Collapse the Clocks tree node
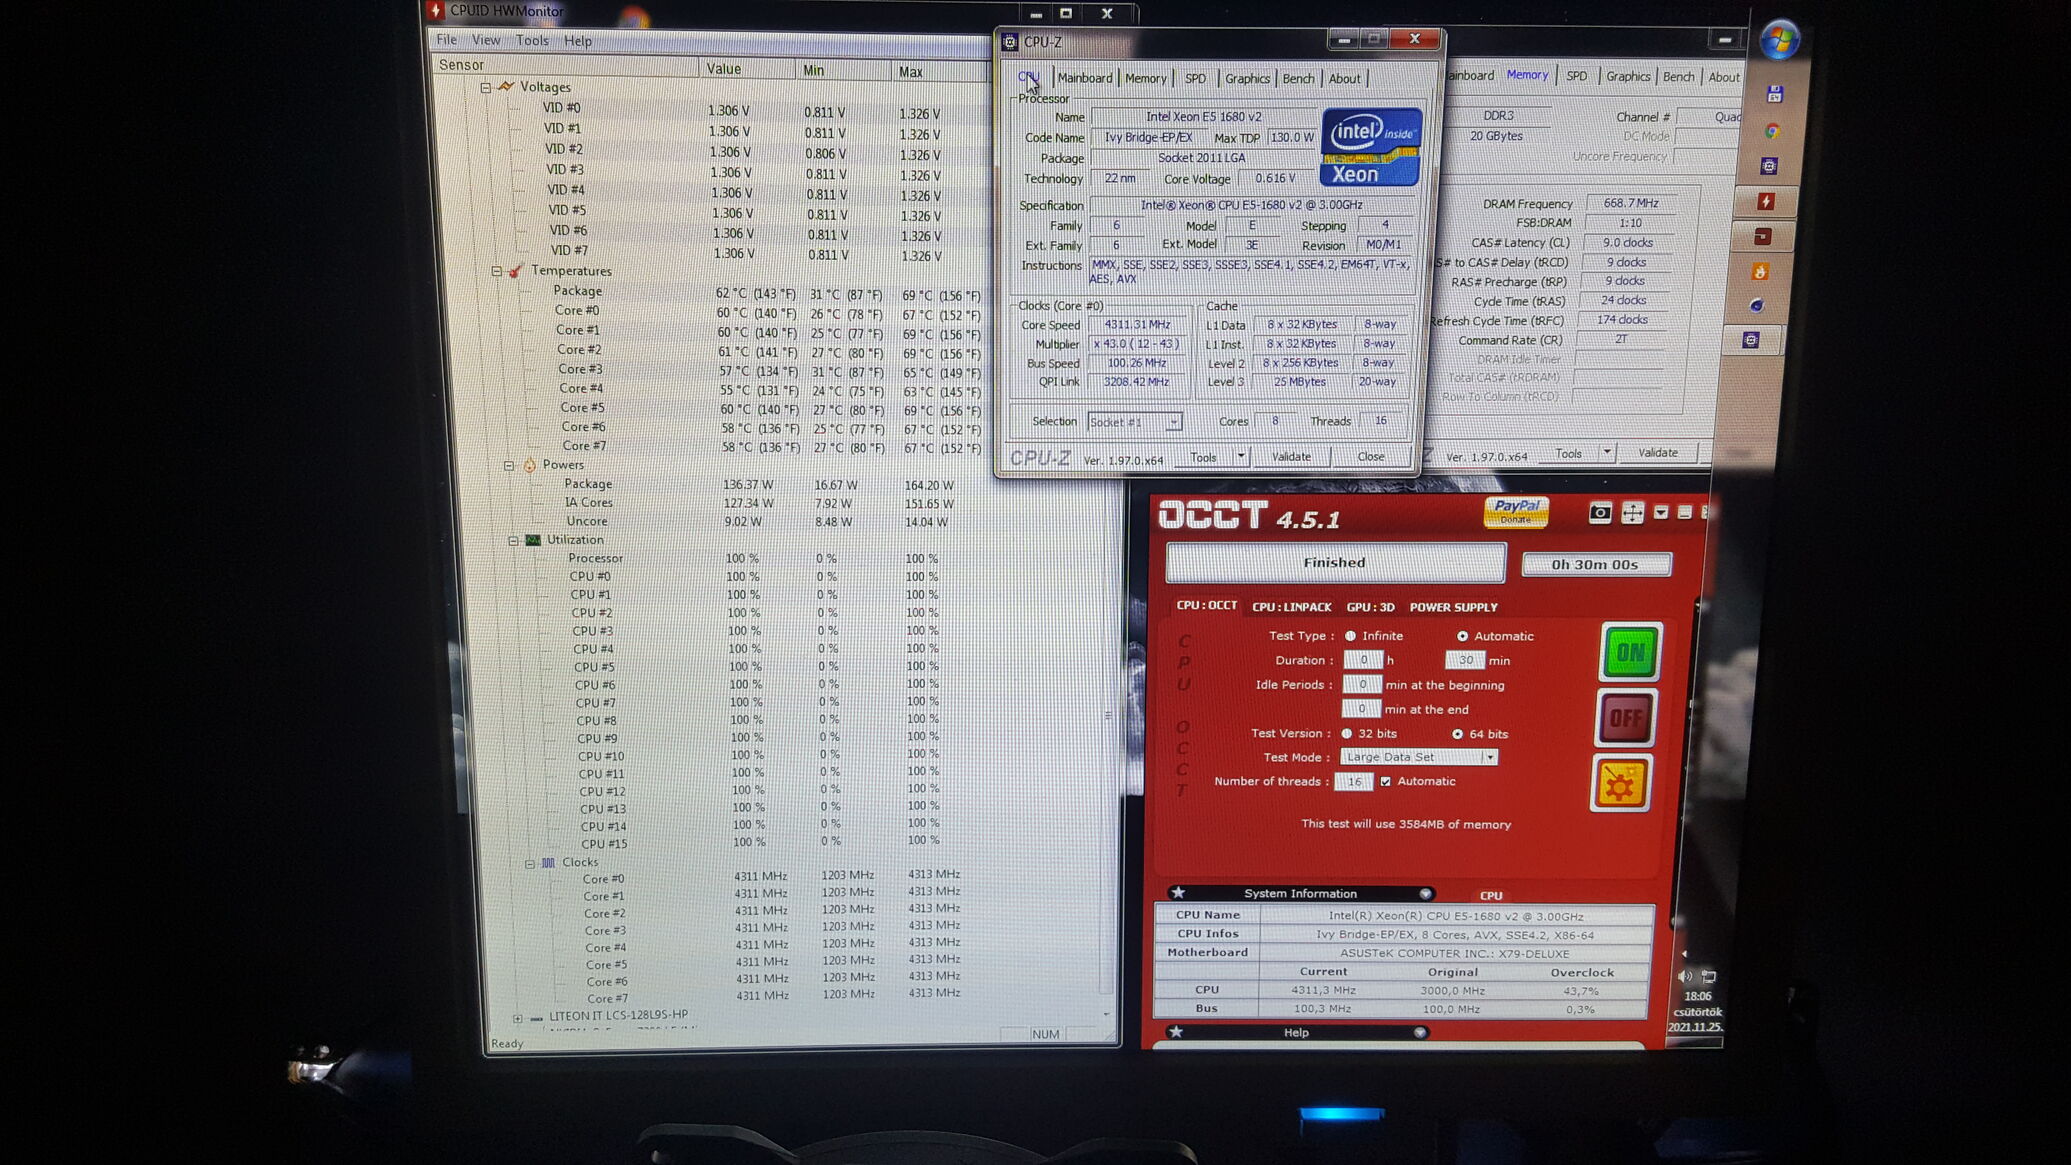2071x1165 pixels. click(529, 863)
